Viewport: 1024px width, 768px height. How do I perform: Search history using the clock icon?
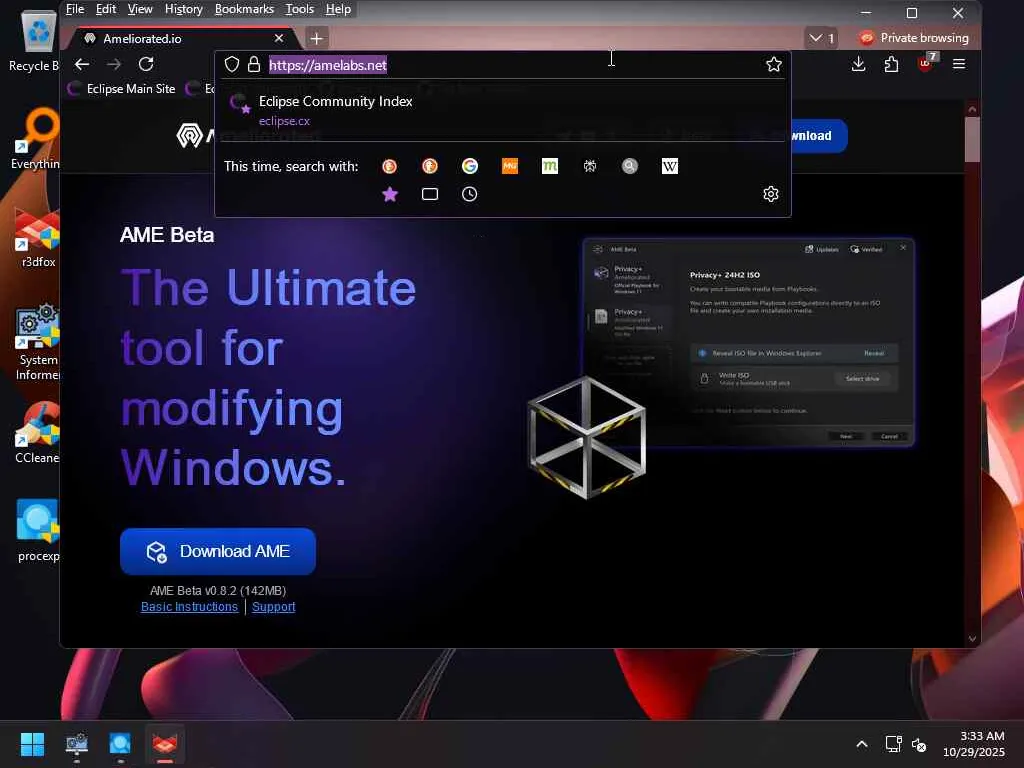pos(470,194)
